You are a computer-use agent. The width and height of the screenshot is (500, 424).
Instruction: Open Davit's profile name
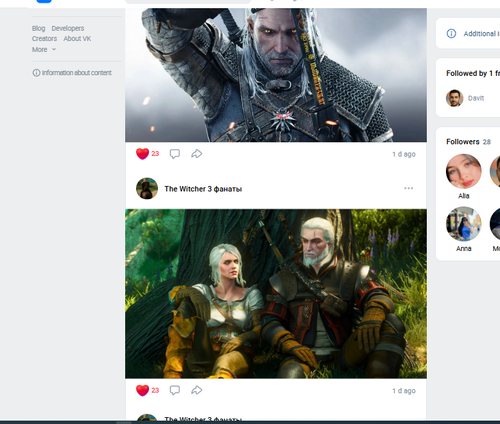[476, 98]
